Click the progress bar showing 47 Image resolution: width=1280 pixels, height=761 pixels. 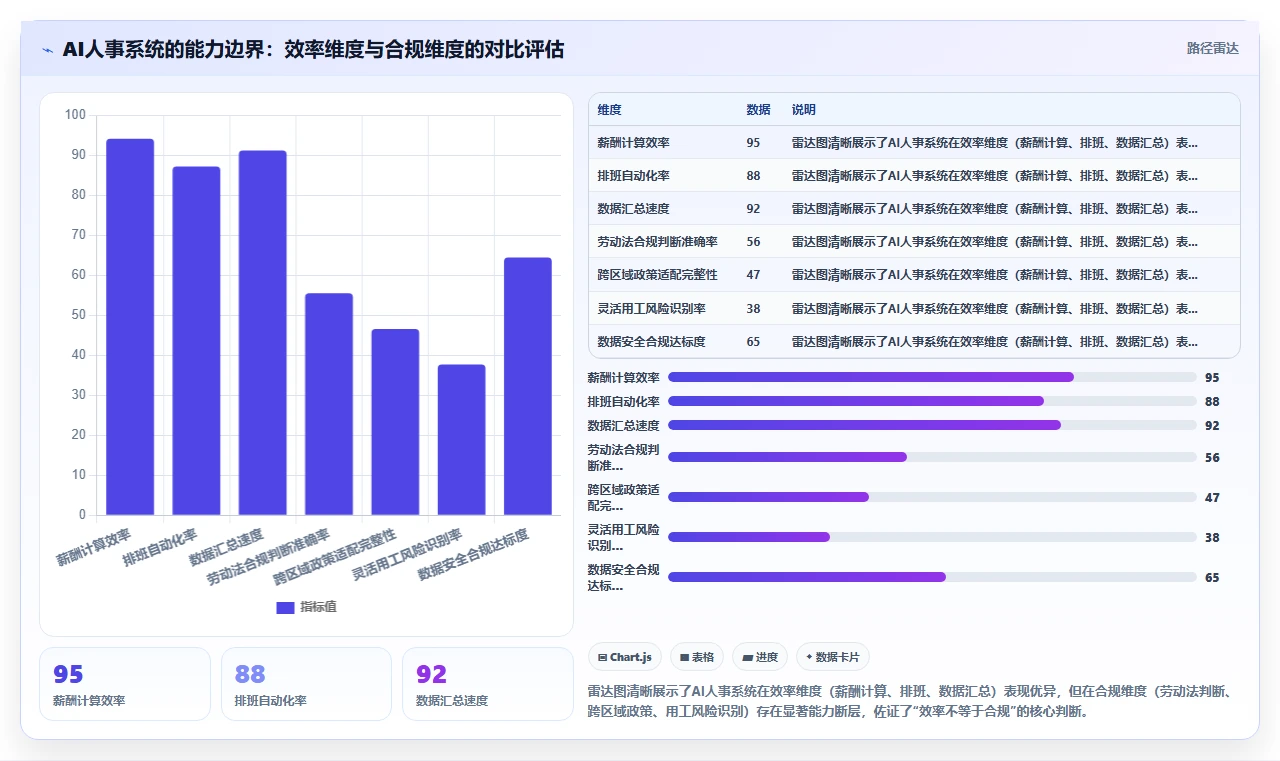point(932,497)
